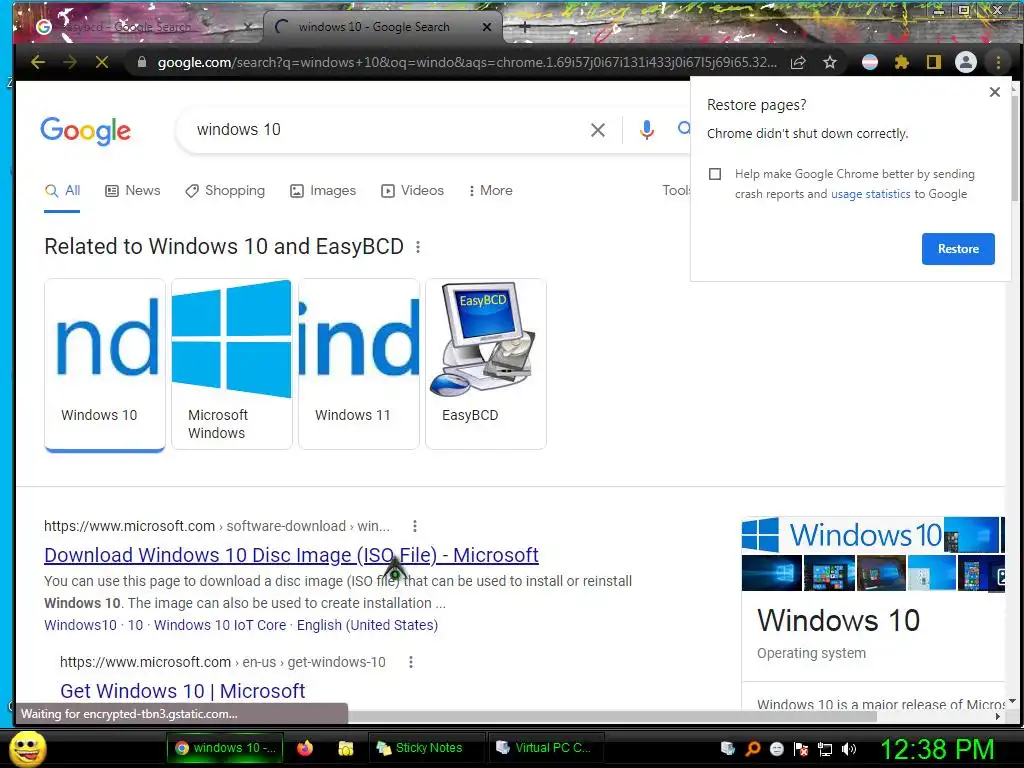This screenshot has width=1024, height=768.
Task: Open a new tab with the plus button
Action: (524, 27)
